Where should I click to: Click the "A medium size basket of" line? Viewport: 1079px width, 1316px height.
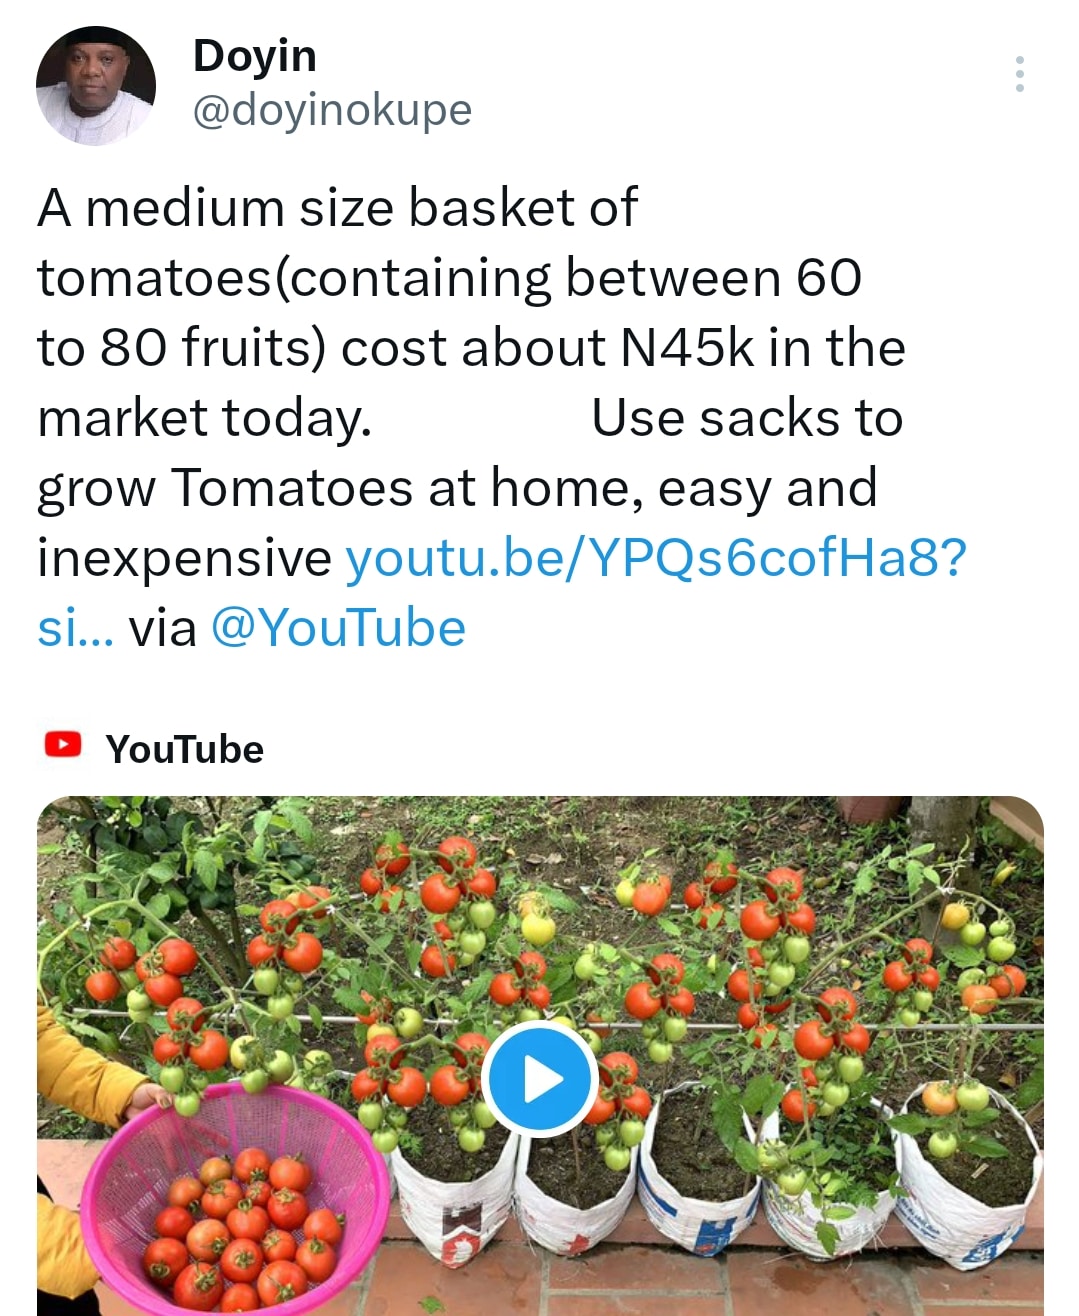337,208
